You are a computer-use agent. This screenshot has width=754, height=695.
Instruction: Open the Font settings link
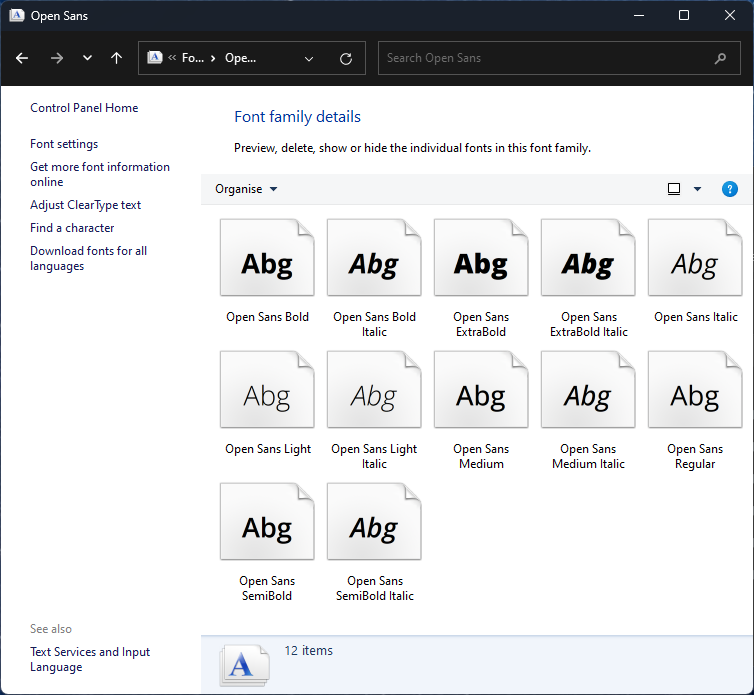pyautogui.click(x=64, y=144)
